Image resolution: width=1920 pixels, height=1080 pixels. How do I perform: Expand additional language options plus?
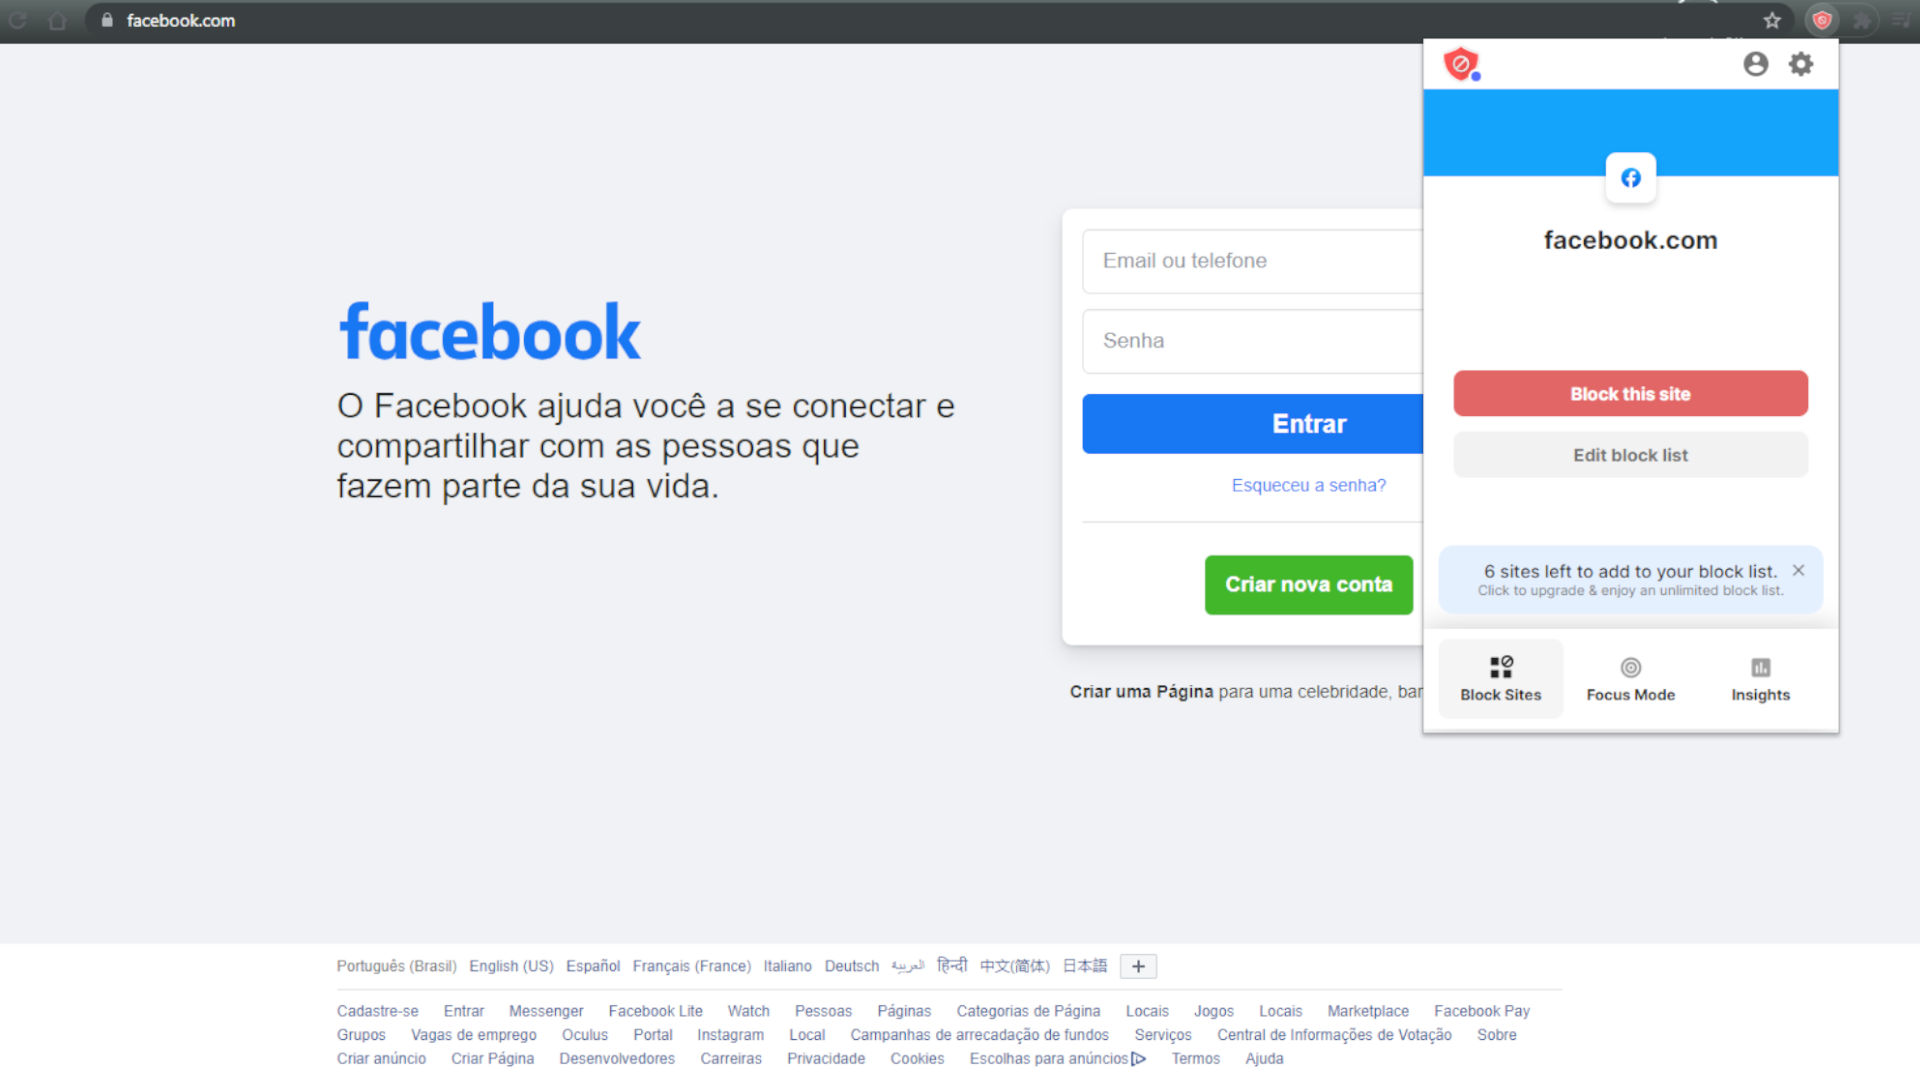pyautogui.click(x=1138, y=965)
